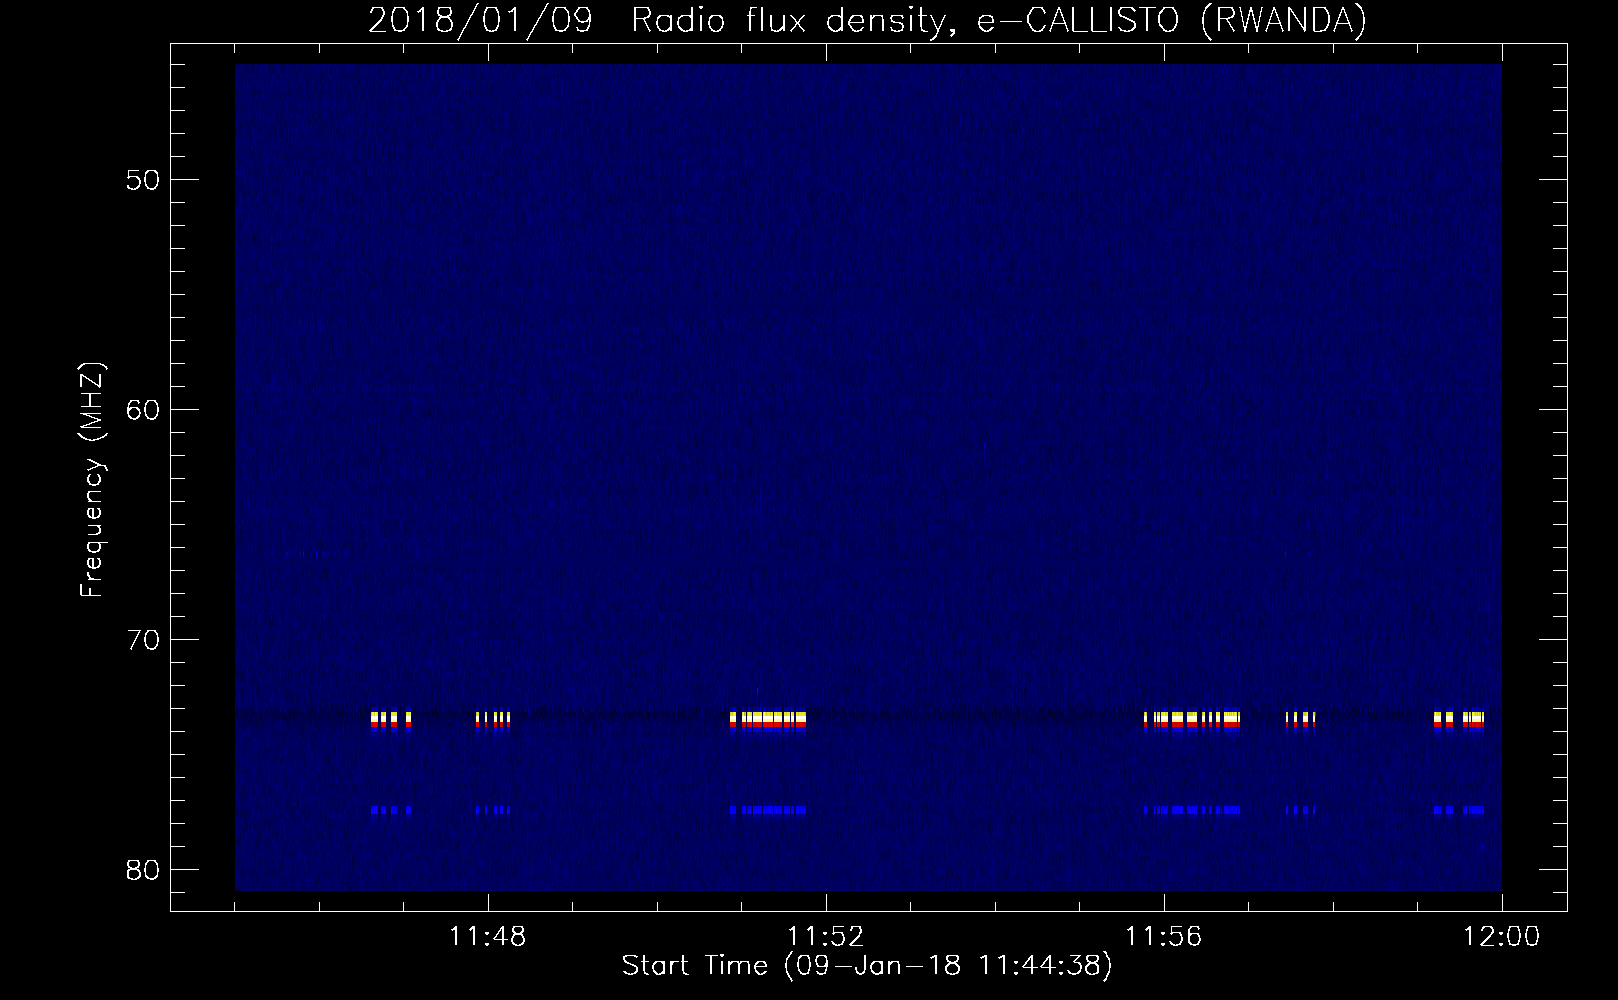
Task: Click the 11:52 time tick label
Action: coord(826,937)
